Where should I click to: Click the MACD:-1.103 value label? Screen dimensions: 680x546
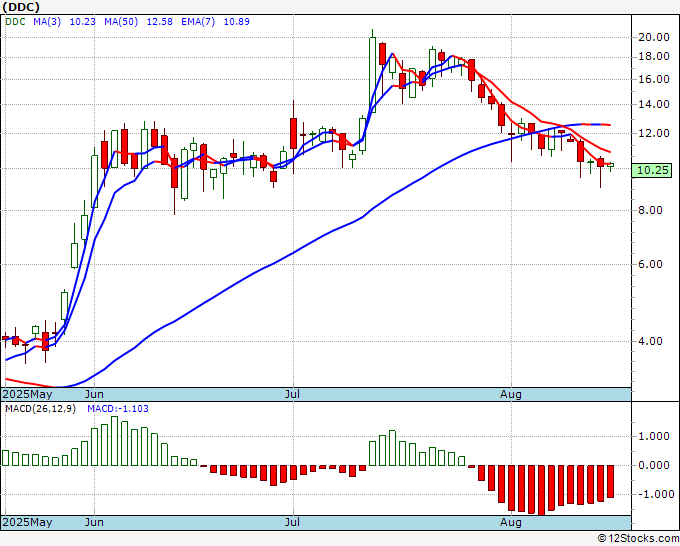point(118,409)
